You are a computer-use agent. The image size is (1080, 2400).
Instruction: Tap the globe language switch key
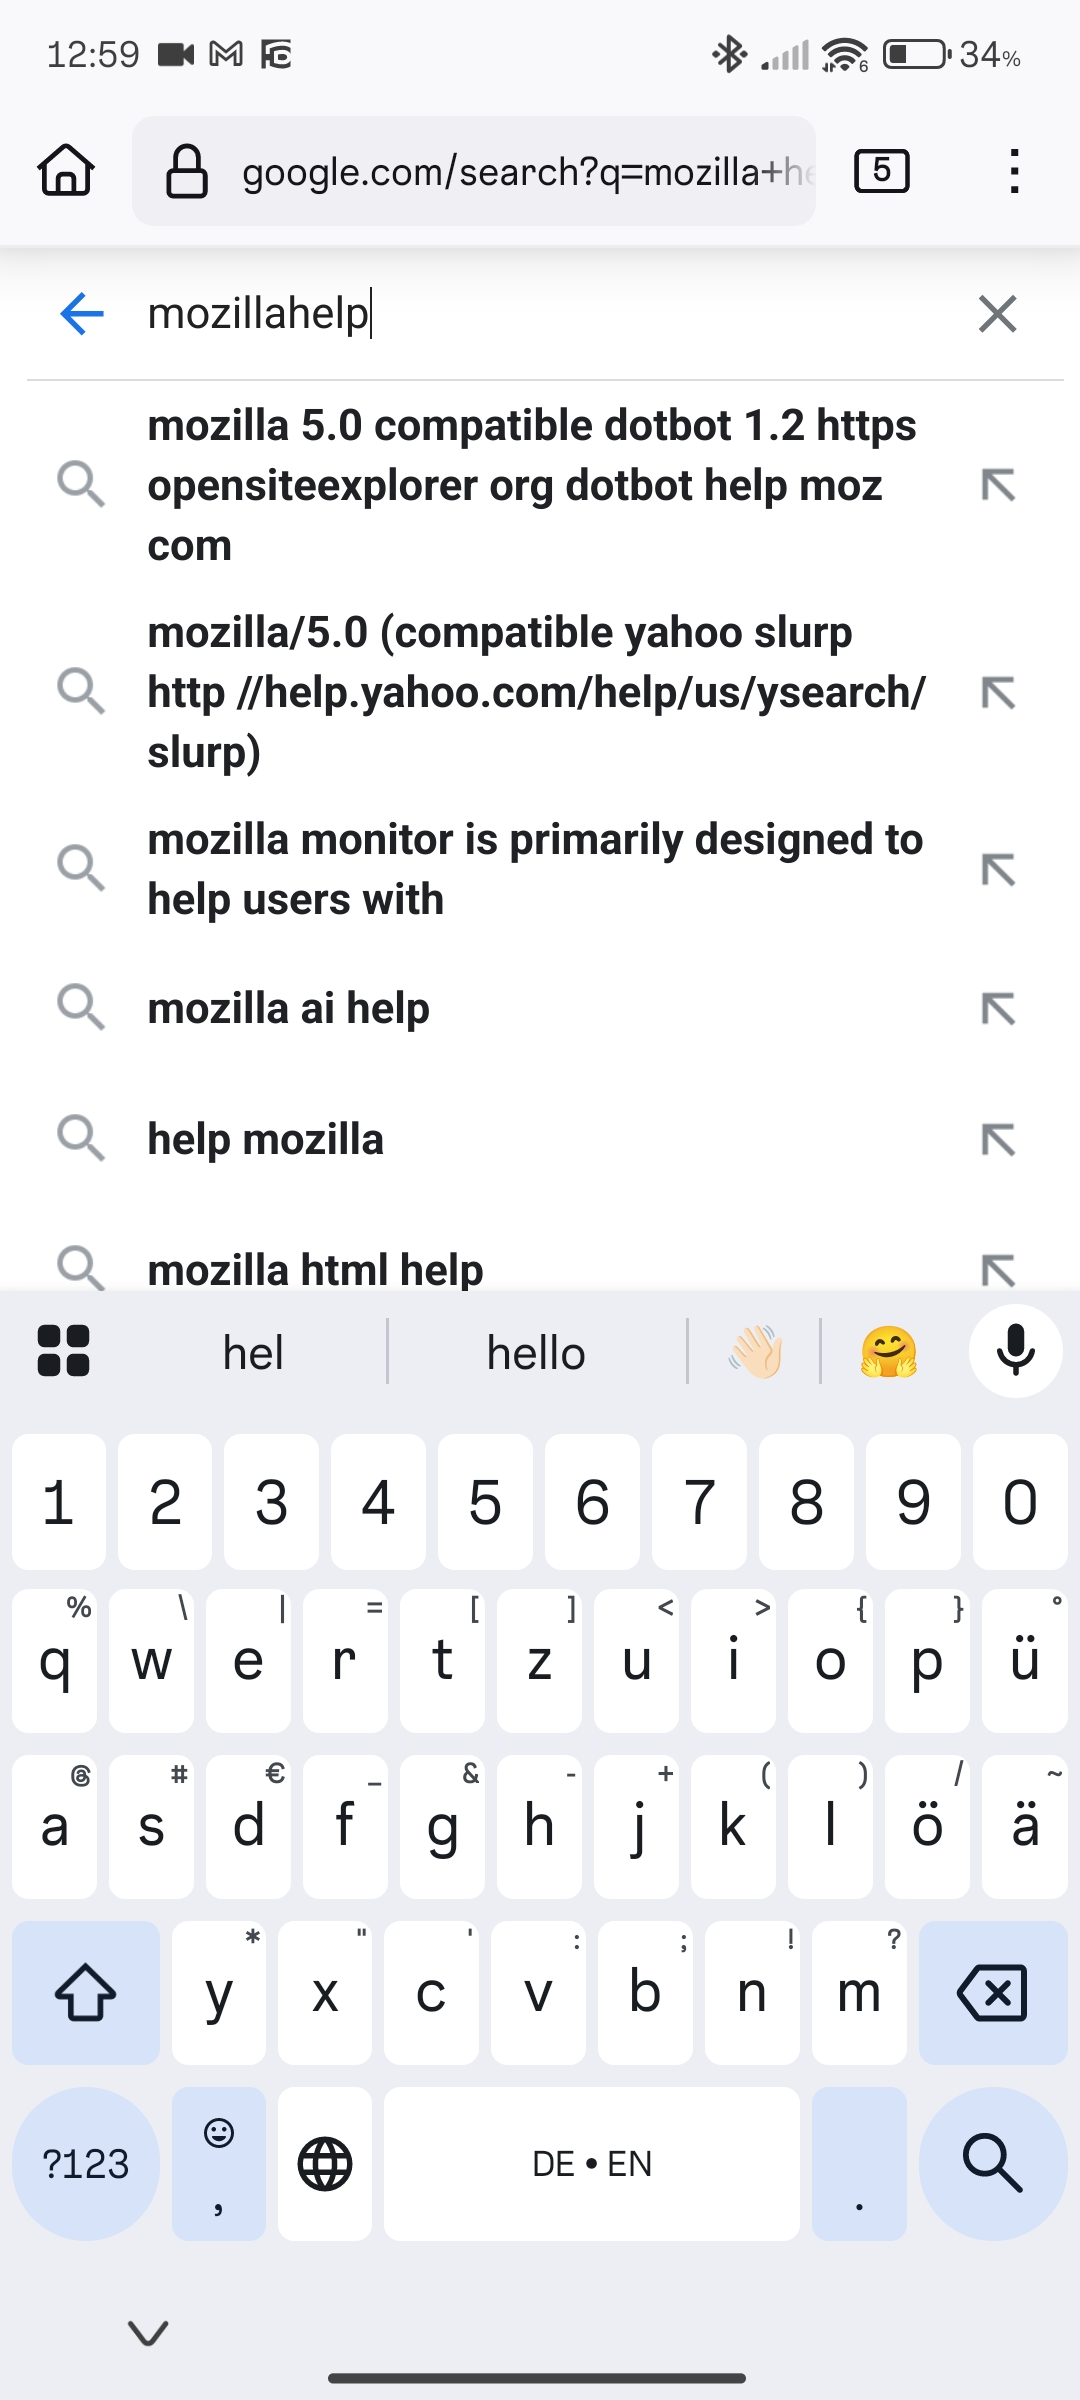coord(325,2163)
